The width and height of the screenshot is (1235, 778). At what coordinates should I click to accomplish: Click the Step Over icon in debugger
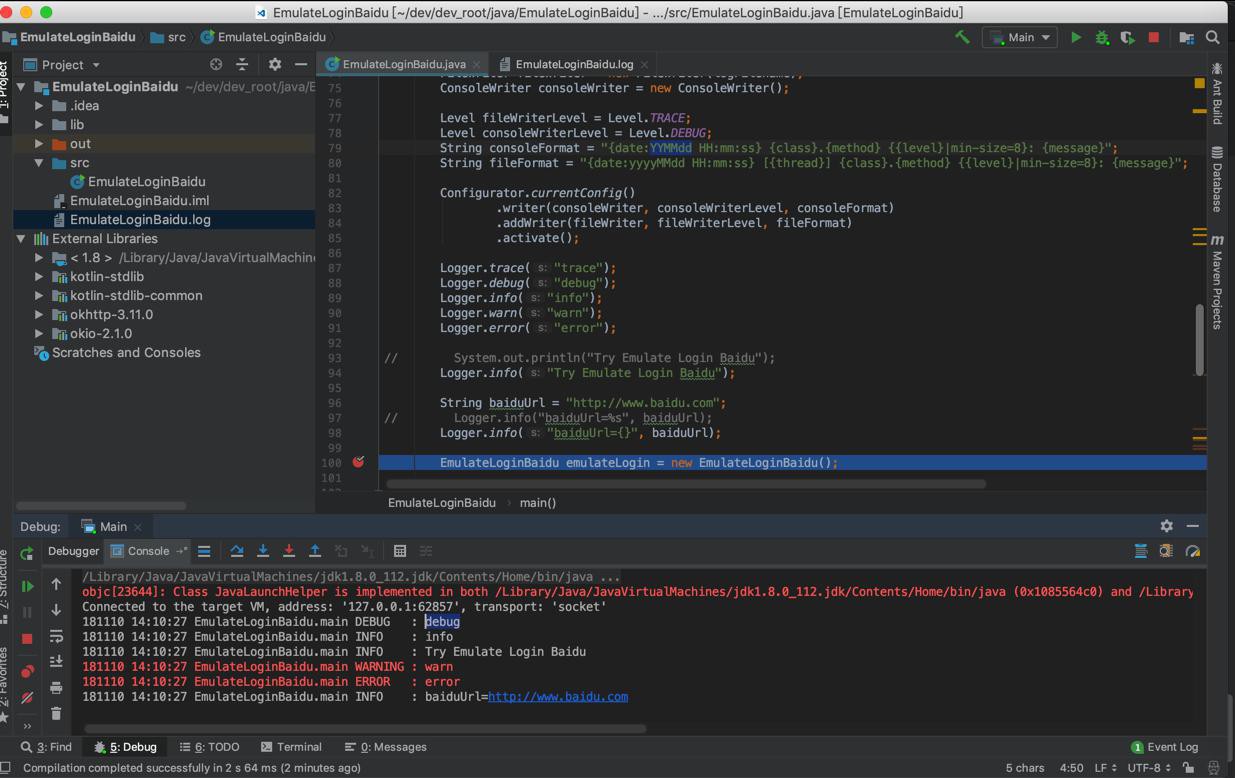tap(237, 551)
